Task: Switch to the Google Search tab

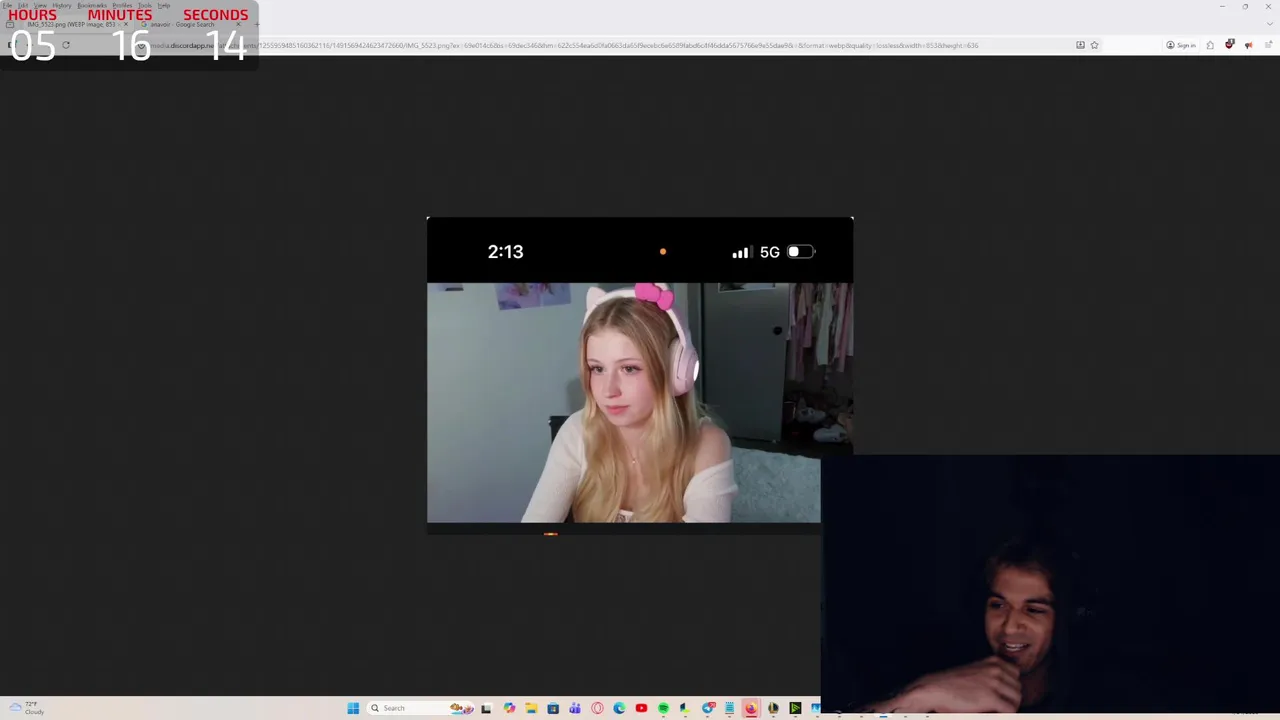Action: click(x=190, y=24)
